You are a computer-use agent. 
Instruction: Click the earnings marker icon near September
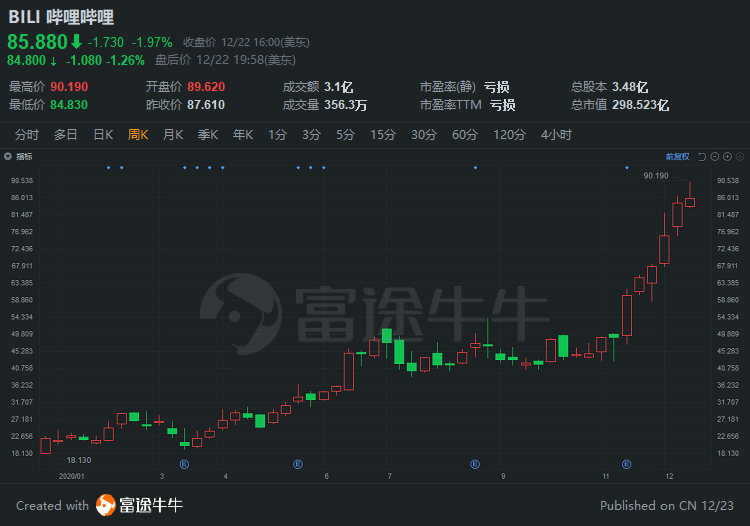point(474,463)
